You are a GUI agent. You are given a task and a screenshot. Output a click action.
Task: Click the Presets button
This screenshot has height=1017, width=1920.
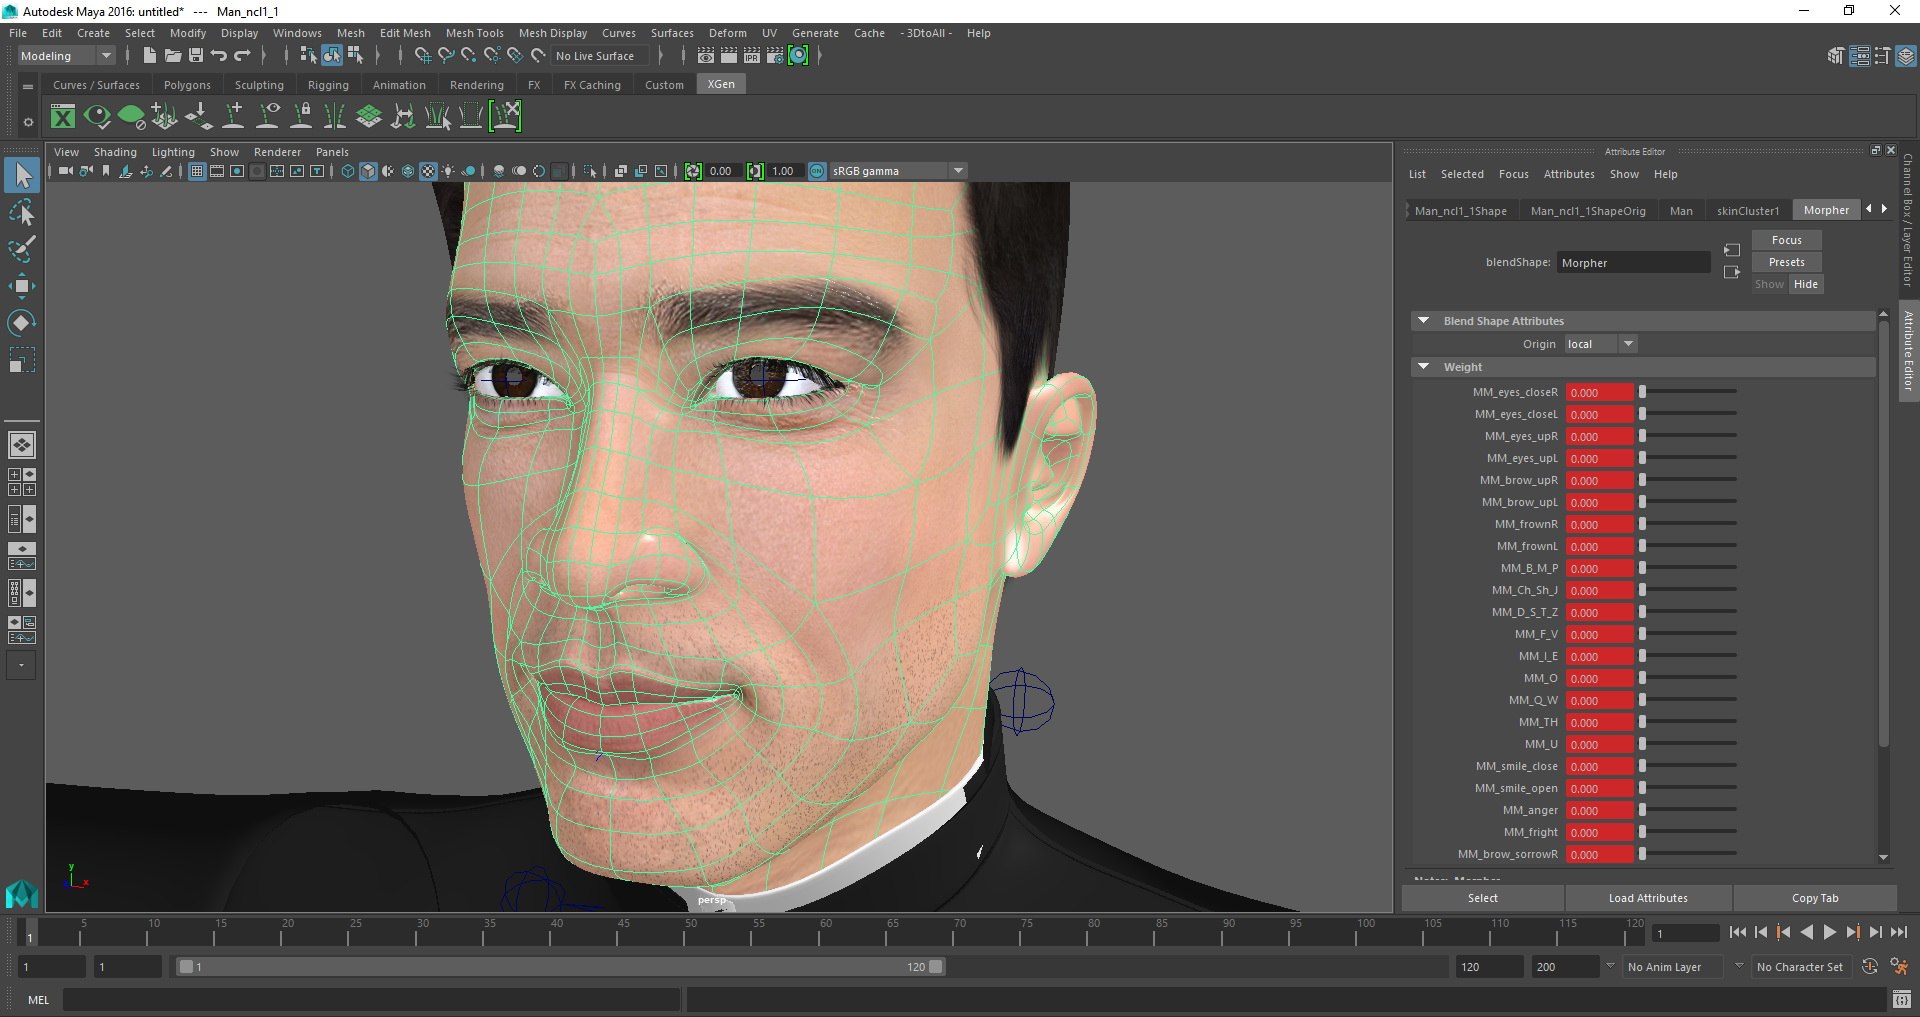1786,262
